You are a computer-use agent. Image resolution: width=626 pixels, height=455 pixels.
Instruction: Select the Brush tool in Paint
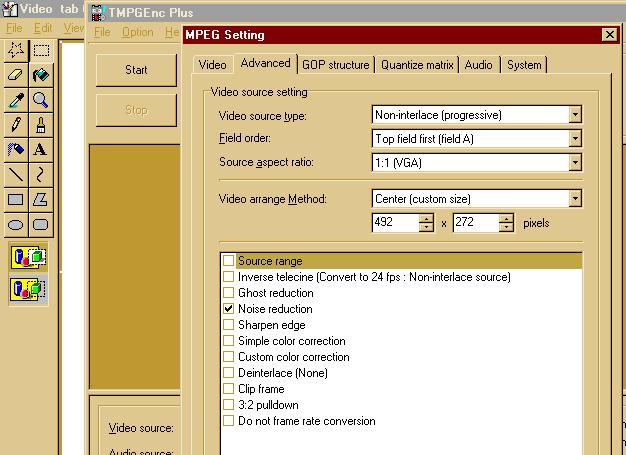coord(41,125)
